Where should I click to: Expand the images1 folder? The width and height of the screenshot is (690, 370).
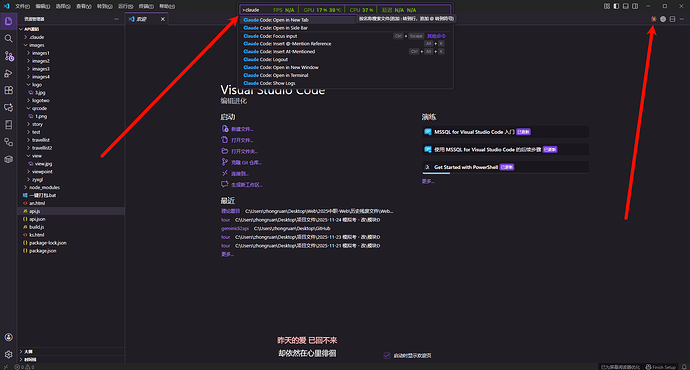pos(70,53)
